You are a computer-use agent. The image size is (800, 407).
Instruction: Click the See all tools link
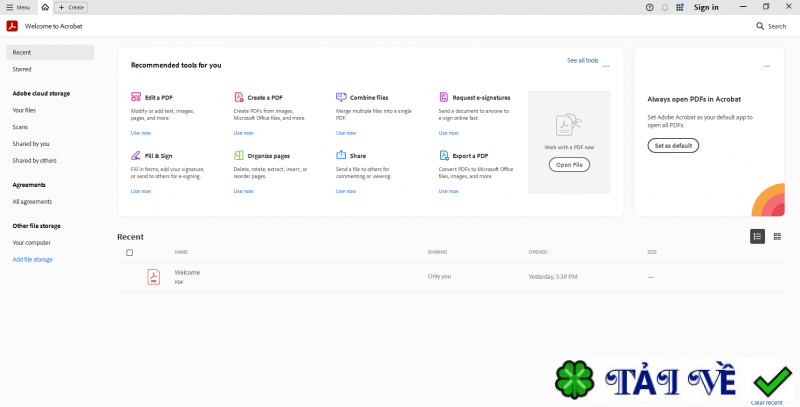(x=583, y=61)
